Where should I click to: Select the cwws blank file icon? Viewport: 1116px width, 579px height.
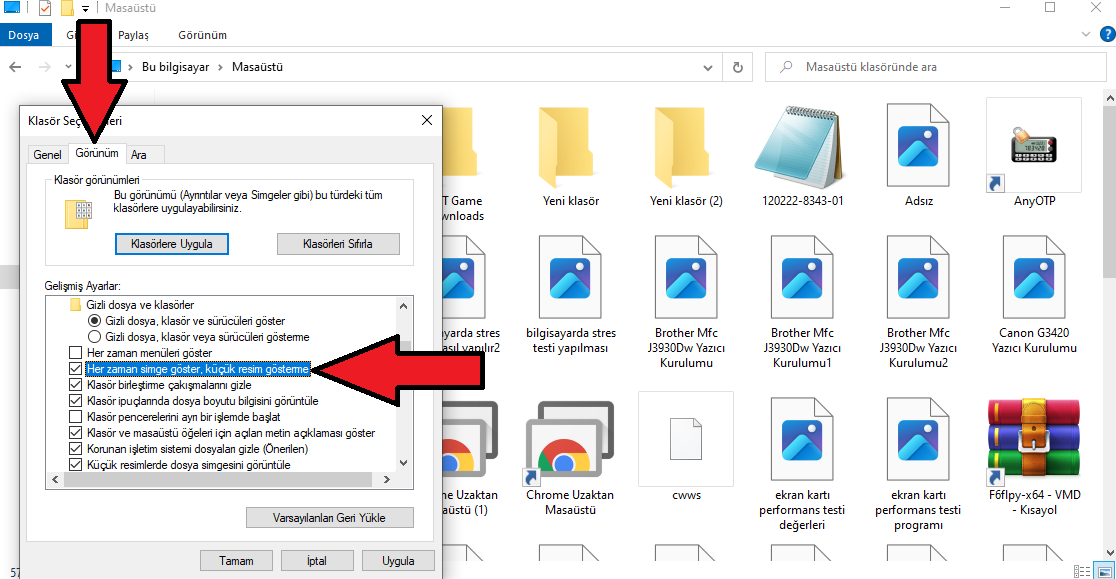click(685, 440)
